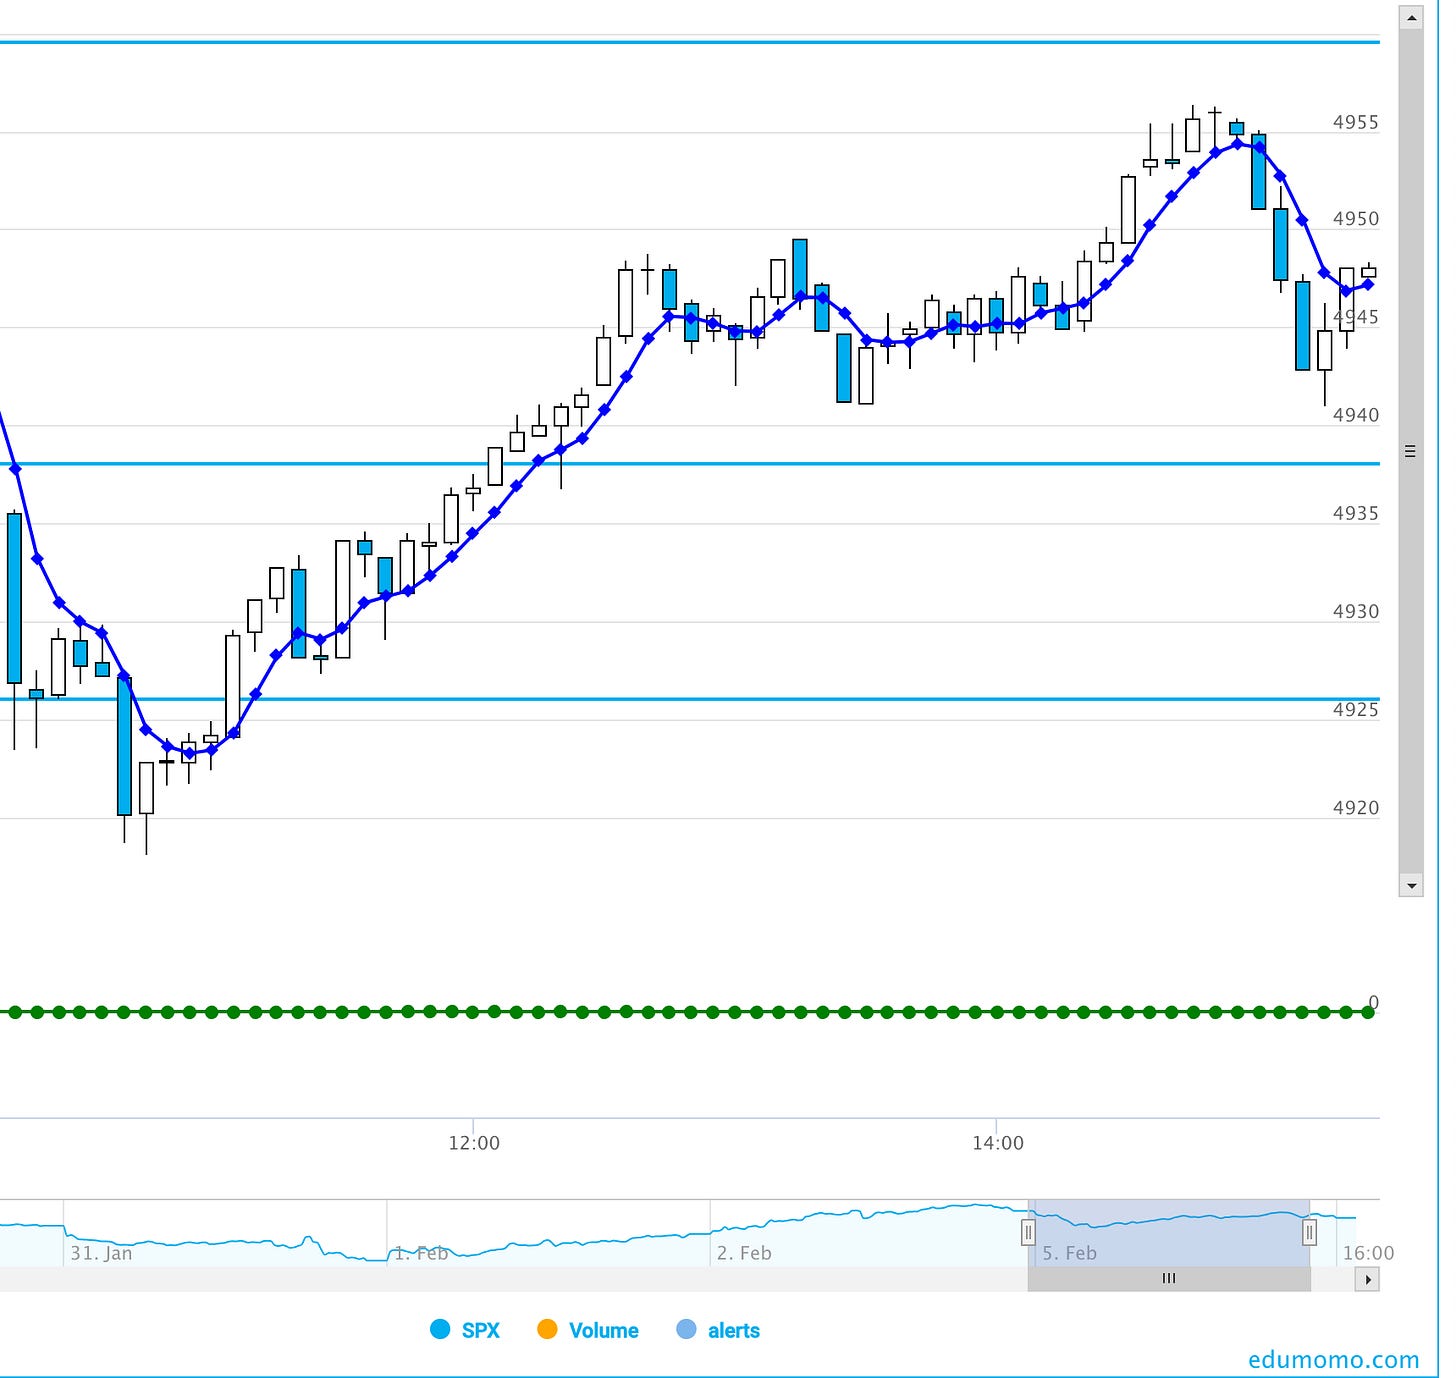Click the navigator left range handle
Viewport: 1456px width, 1378px height.
tap(1028, 1232)
